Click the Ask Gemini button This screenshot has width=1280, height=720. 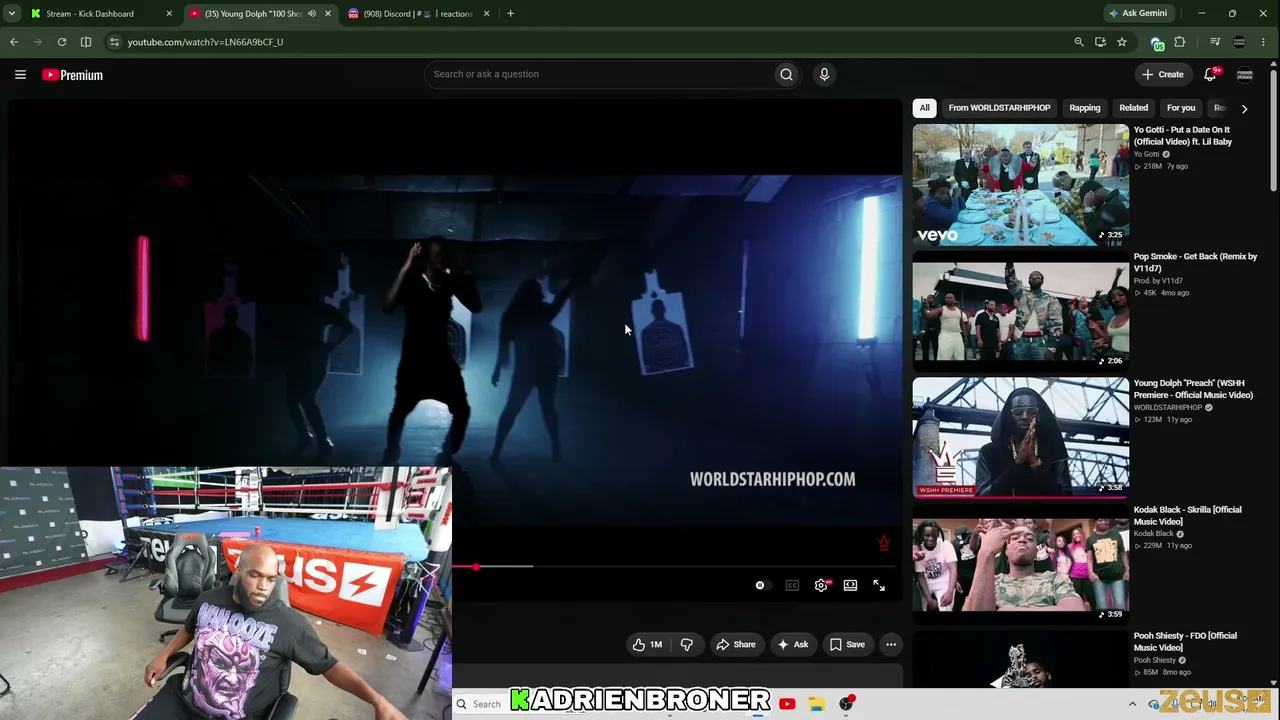1138,14
